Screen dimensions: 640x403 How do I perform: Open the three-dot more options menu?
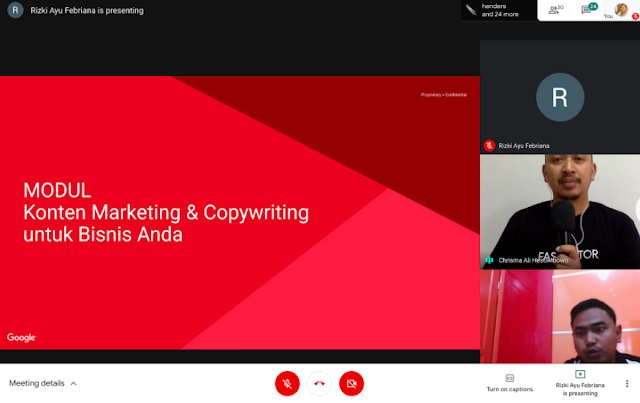point(627,383)
